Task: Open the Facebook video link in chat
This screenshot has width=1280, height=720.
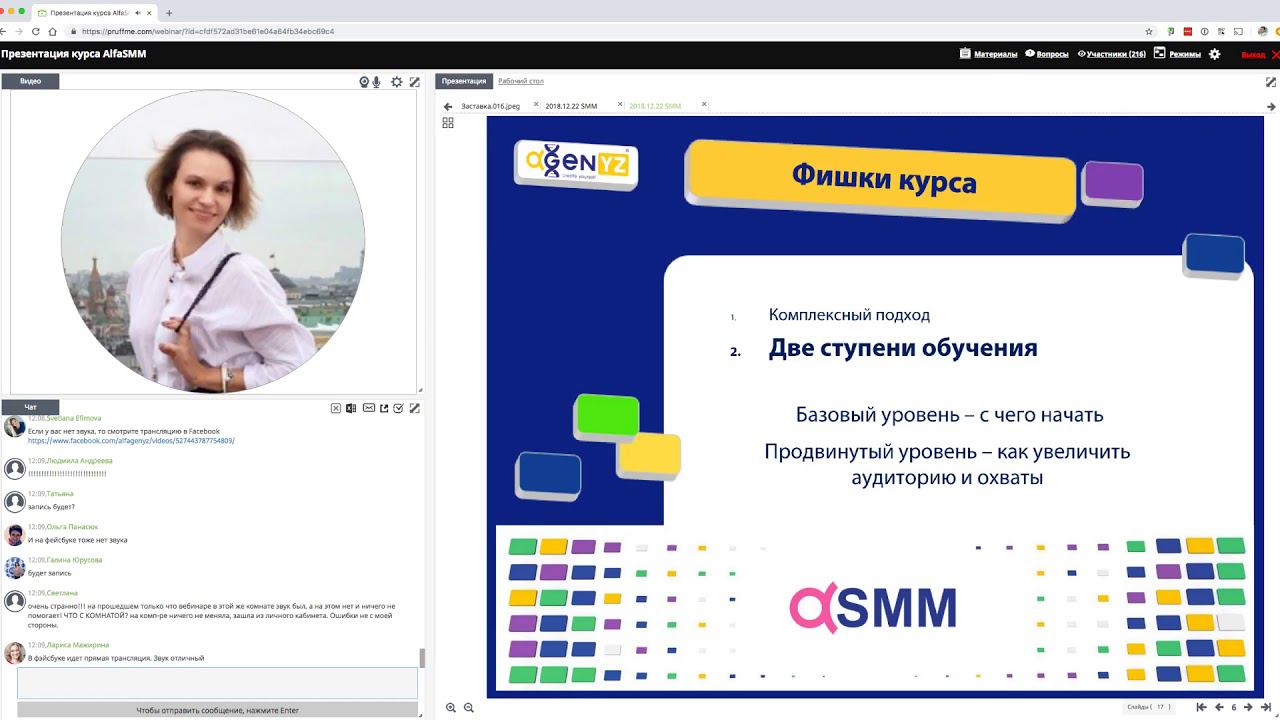Action: click(x=131, y=440)
